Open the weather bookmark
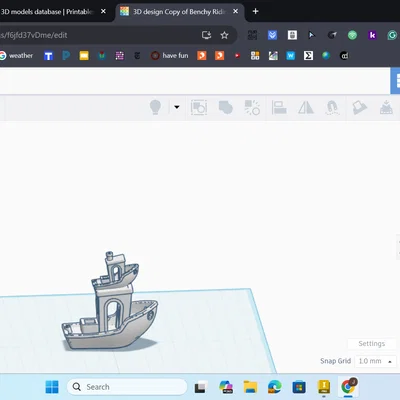 [x=17, y=56]
